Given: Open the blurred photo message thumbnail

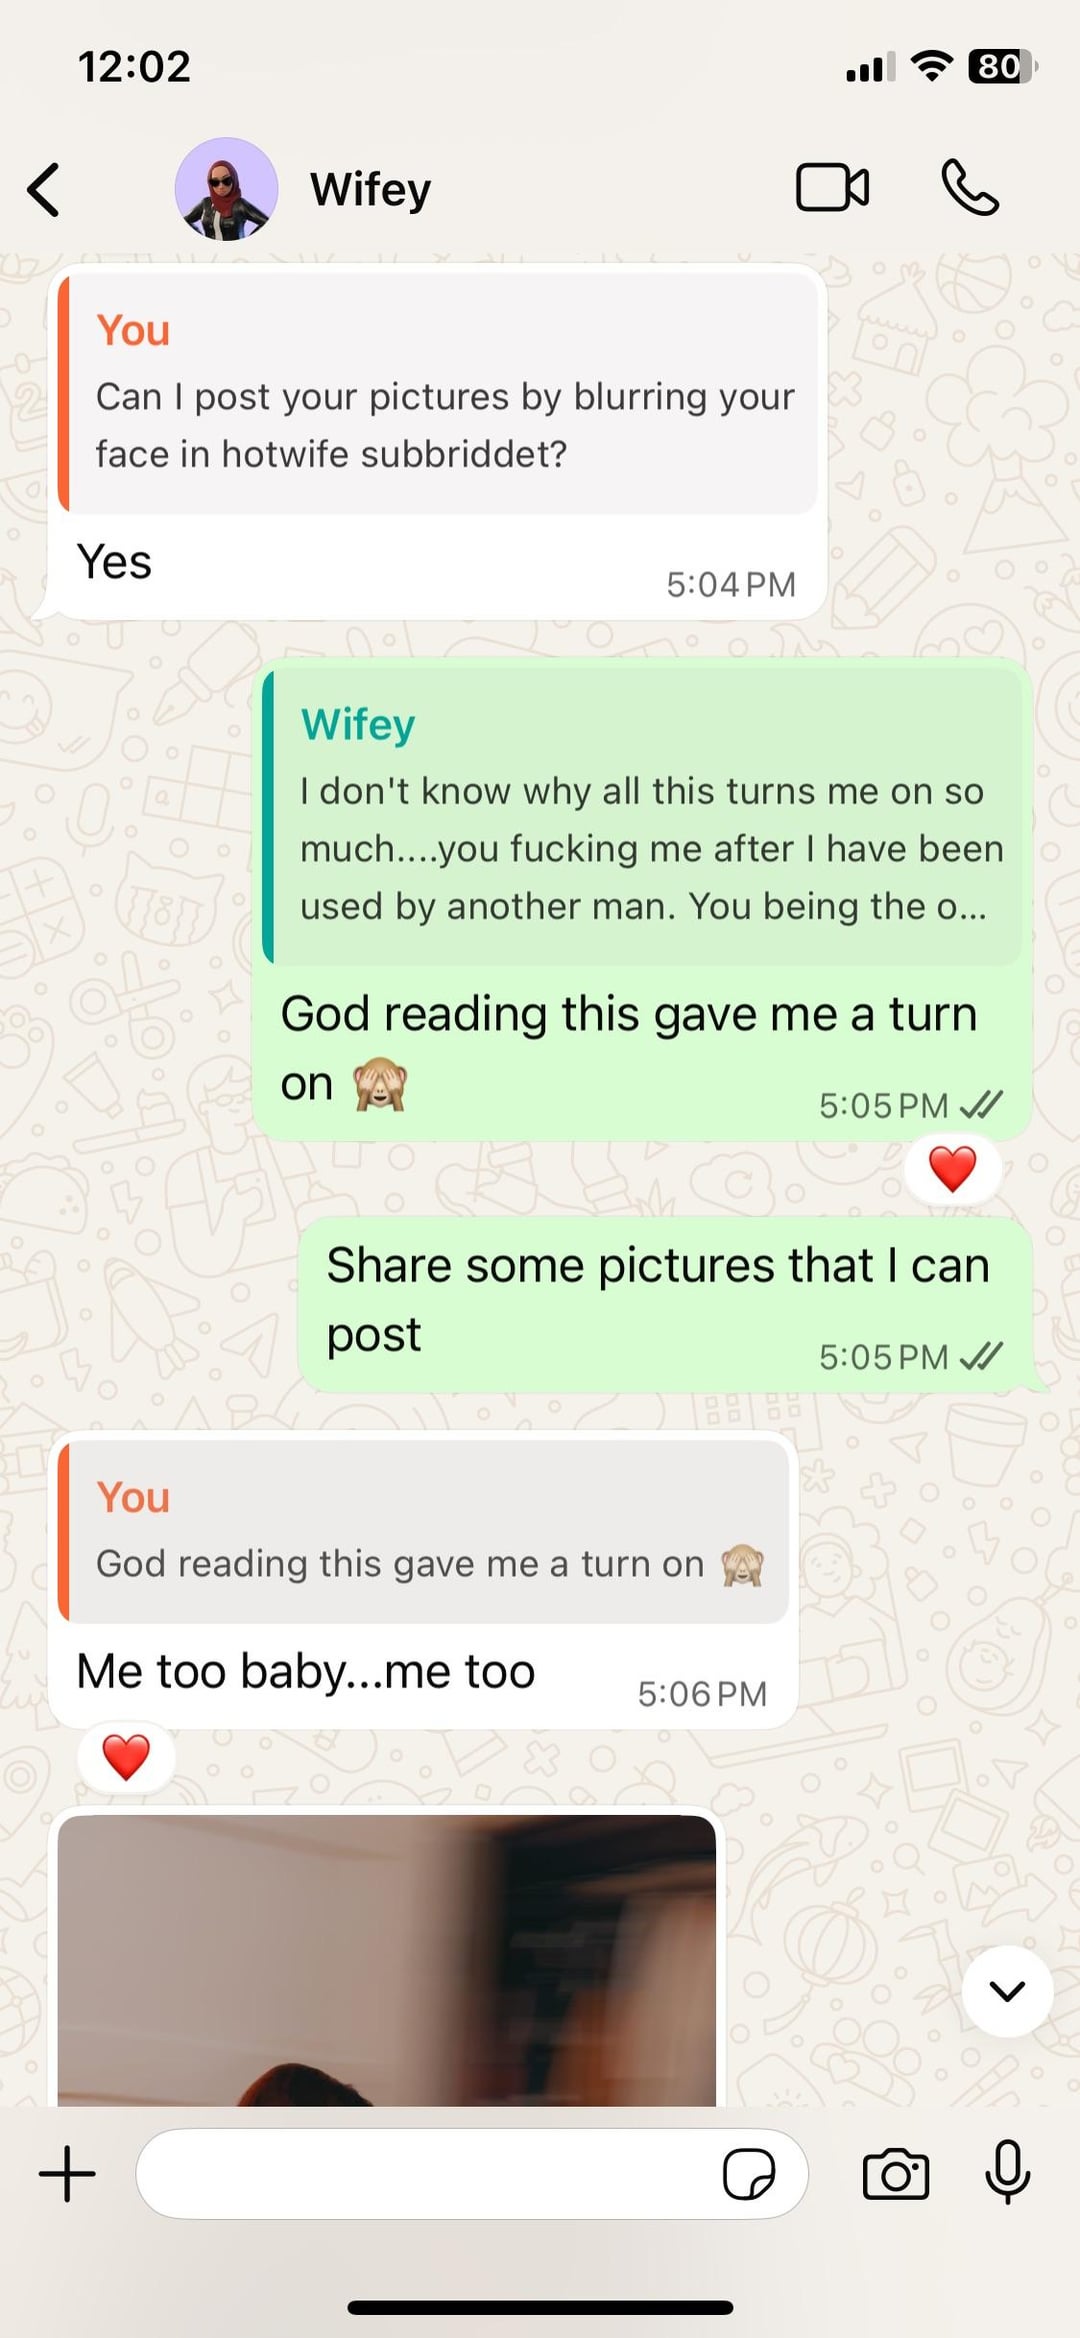Looking at the screenshot, I should [x=387, y=1961].
